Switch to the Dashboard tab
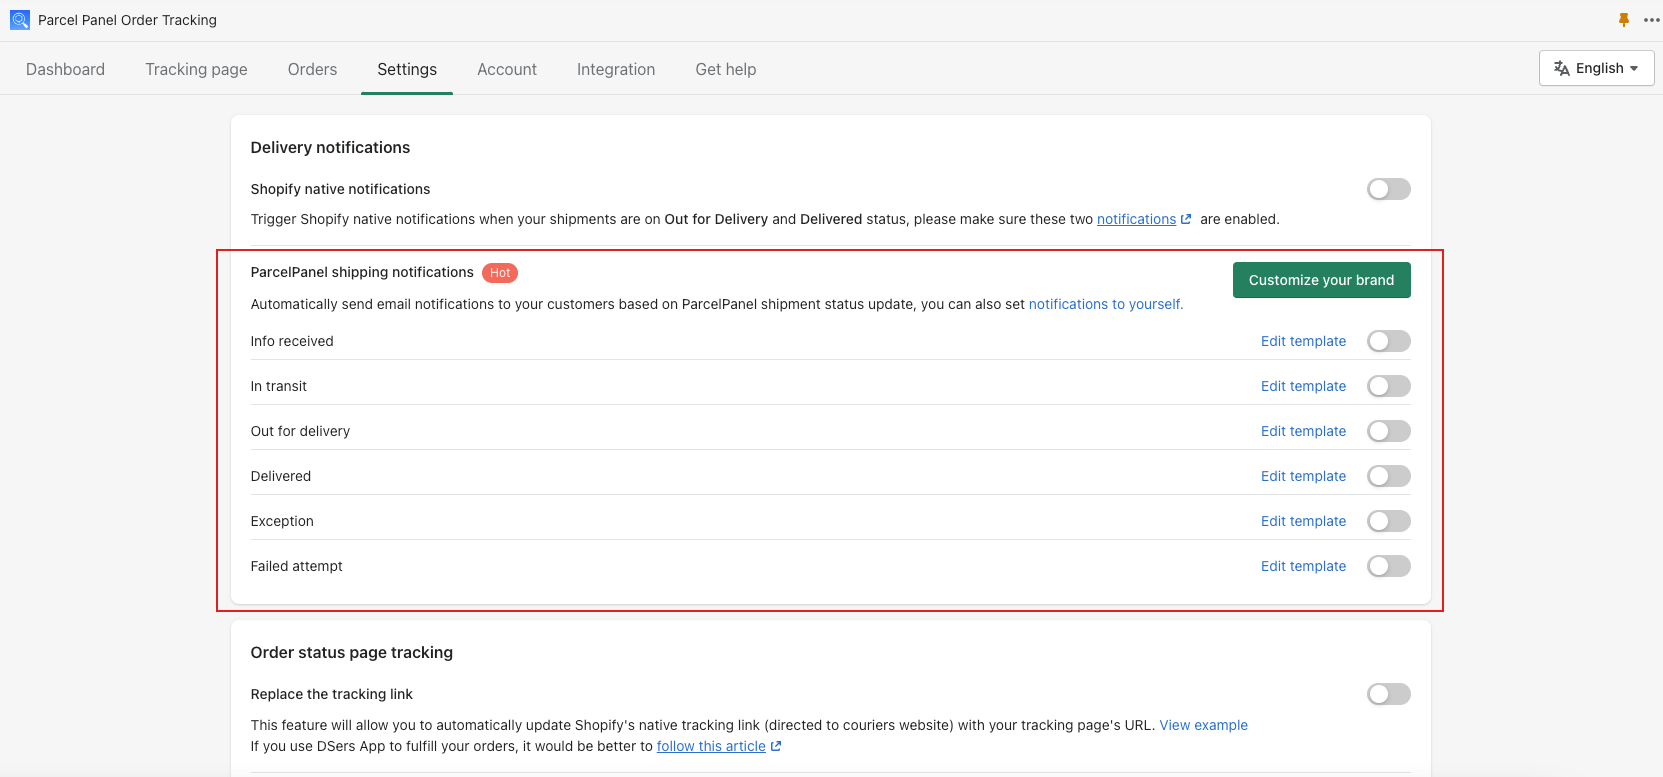This screenshot has height=777, width=1663. (65, 69)
